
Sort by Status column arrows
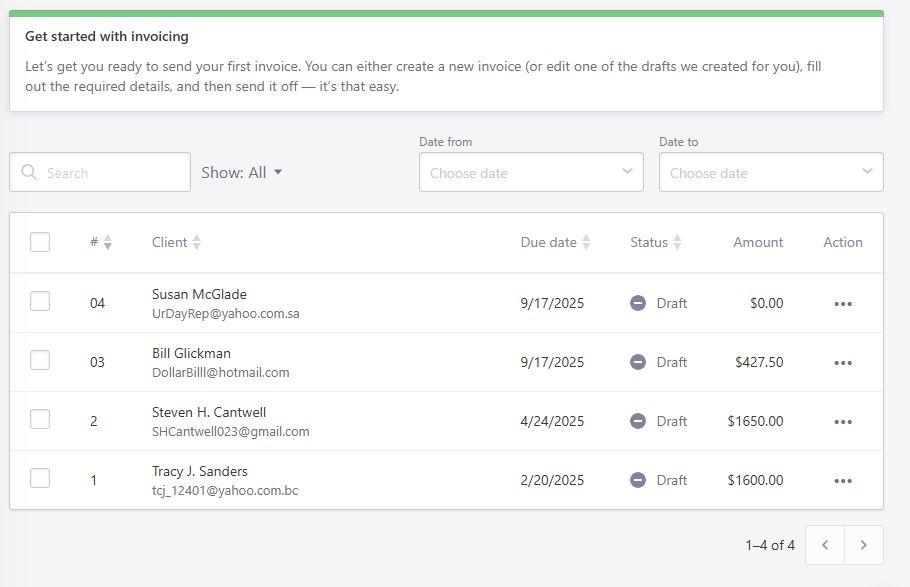tap(677, 242)
